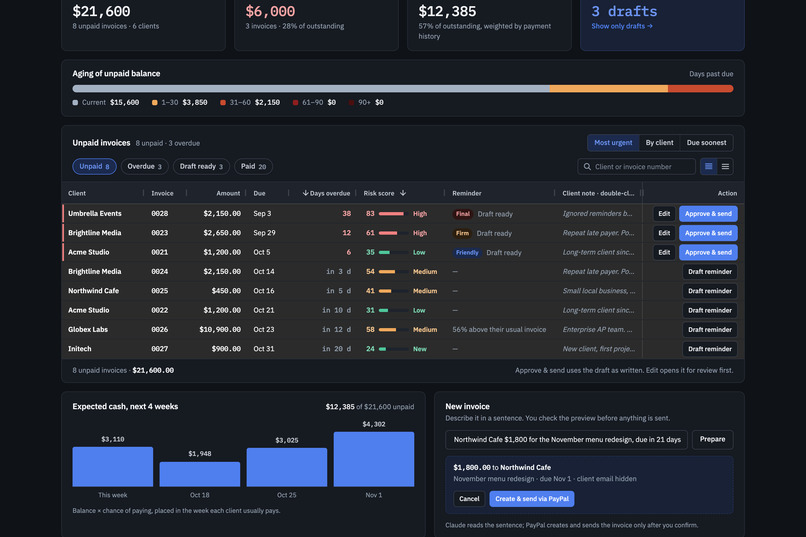This screenshot has width=806, height=537.
Task: Open the New client, first project note
Action: tap(598, 349)
